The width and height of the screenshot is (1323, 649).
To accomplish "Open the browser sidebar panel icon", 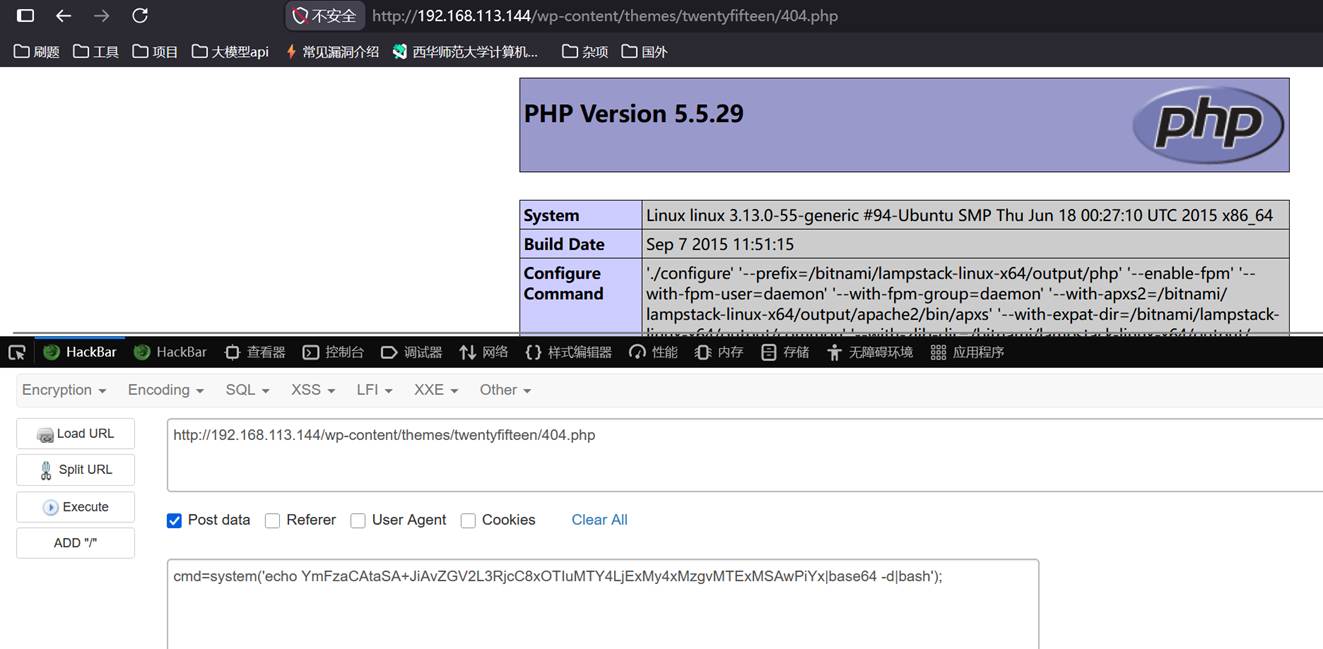I will coord(25,16).
